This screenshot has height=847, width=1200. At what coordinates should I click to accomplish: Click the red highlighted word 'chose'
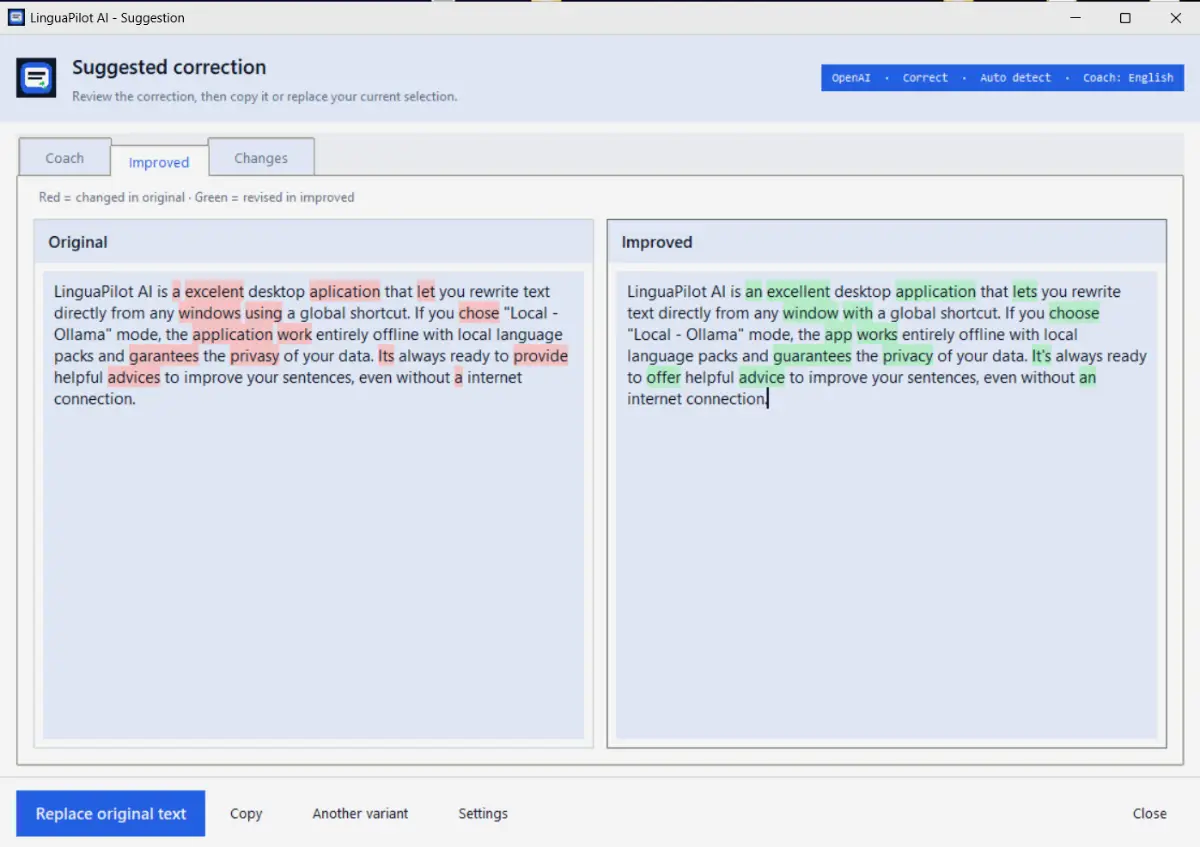(x=479, y=313)
